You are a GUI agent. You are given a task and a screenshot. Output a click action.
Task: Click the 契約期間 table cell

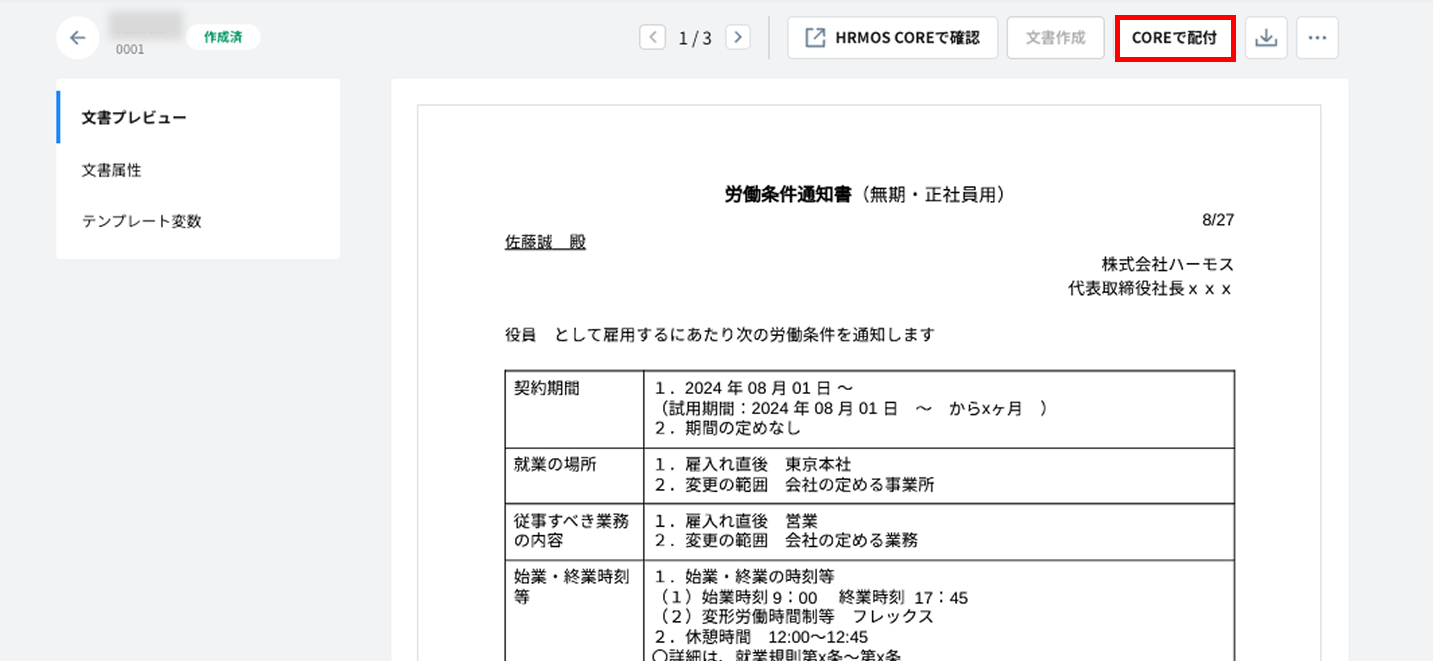[575, 409]
